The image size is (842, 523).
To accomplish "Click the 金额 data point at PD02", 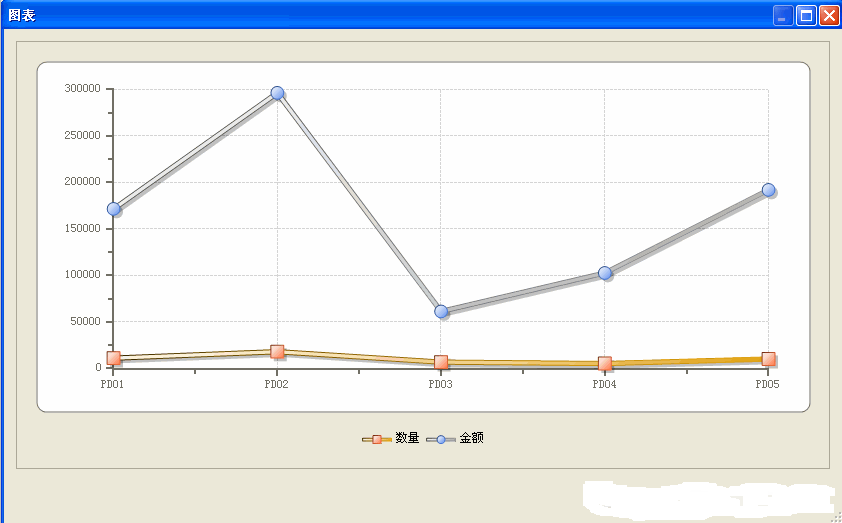I will [277, 93].
